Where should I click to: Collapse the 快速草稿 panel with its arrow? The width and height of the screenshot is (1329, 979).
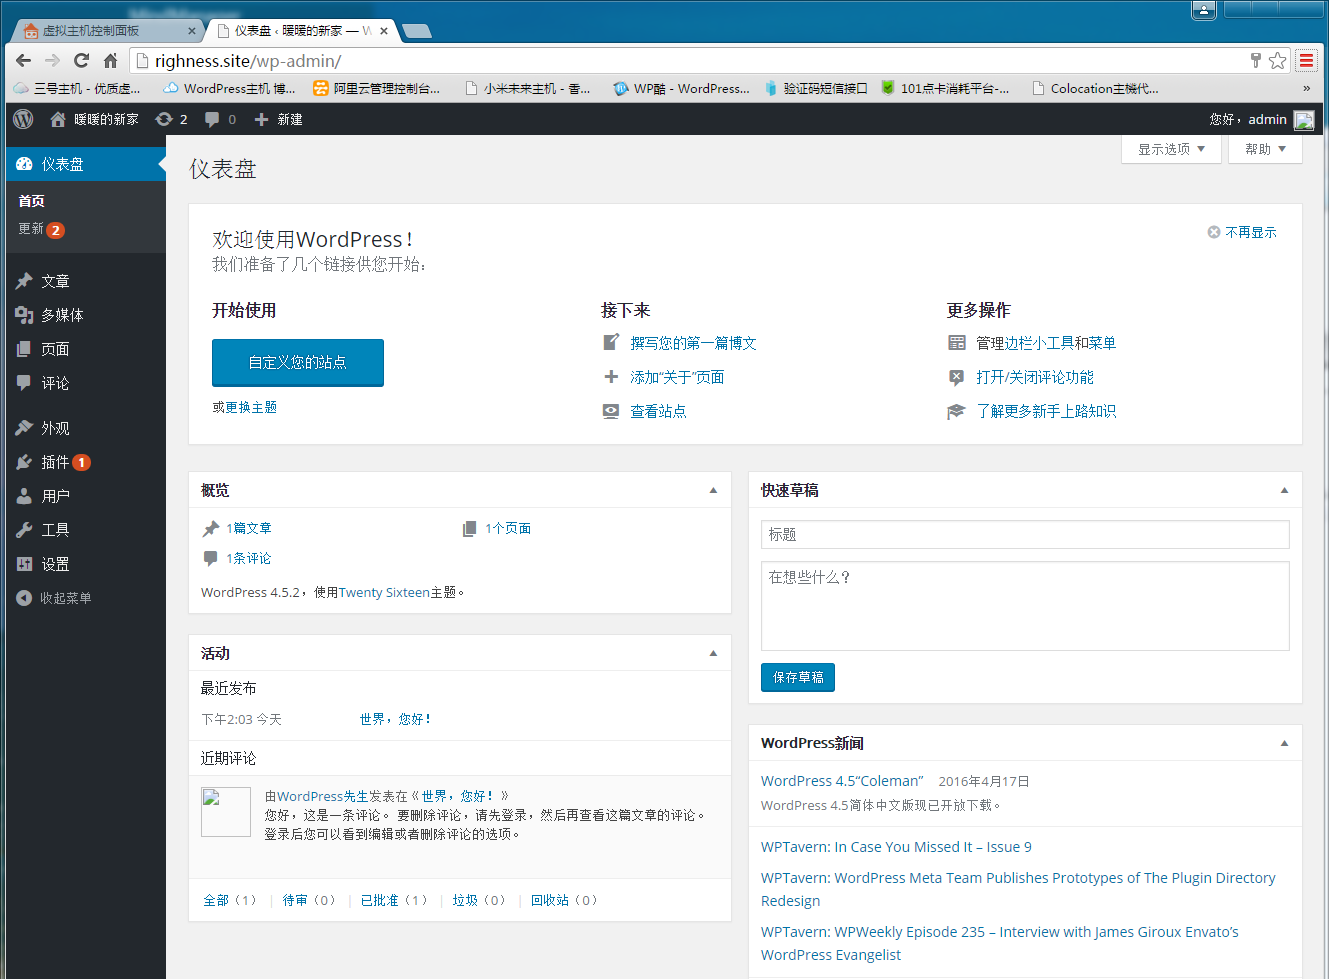coord(1284,490)
